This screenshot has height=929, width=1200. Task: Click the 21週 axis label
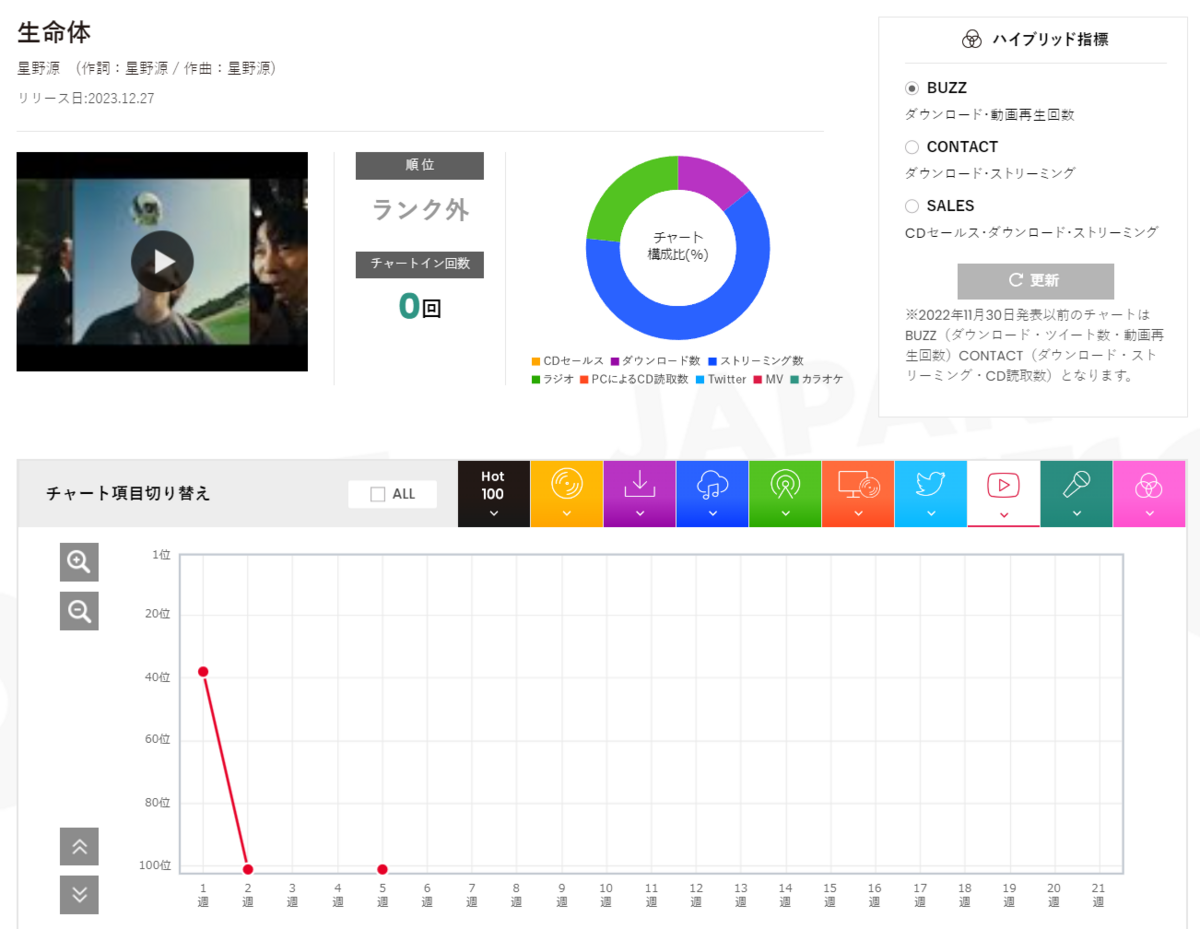pos(1098,894)
